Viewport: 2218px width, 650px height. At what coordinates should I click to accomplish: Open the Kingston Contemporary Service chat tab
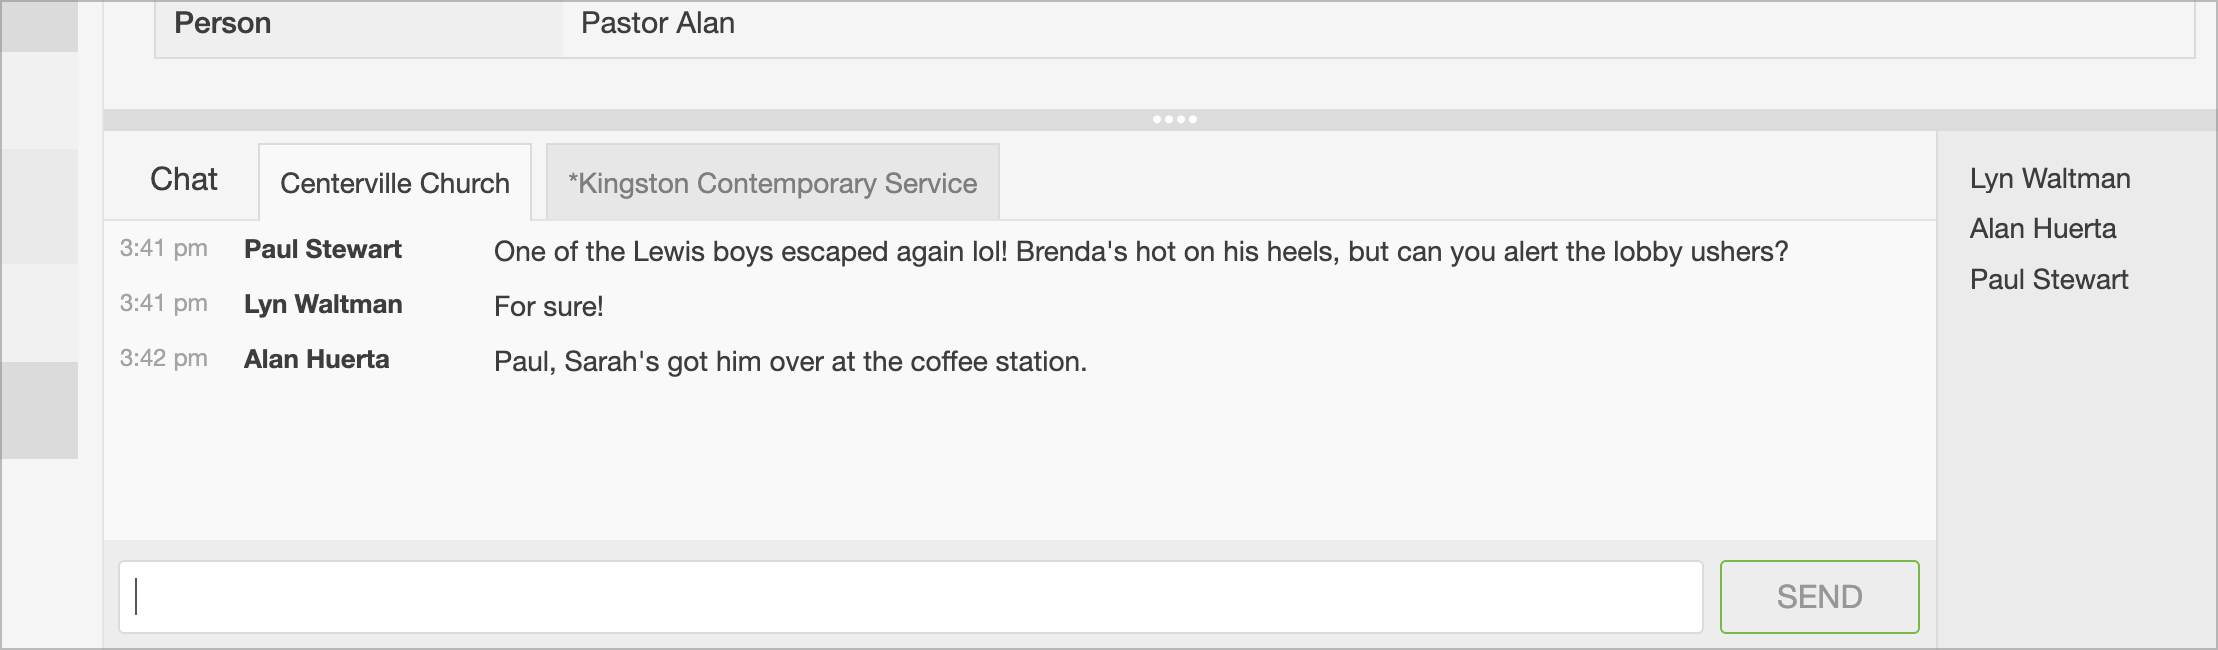click(x=772, y=183)
